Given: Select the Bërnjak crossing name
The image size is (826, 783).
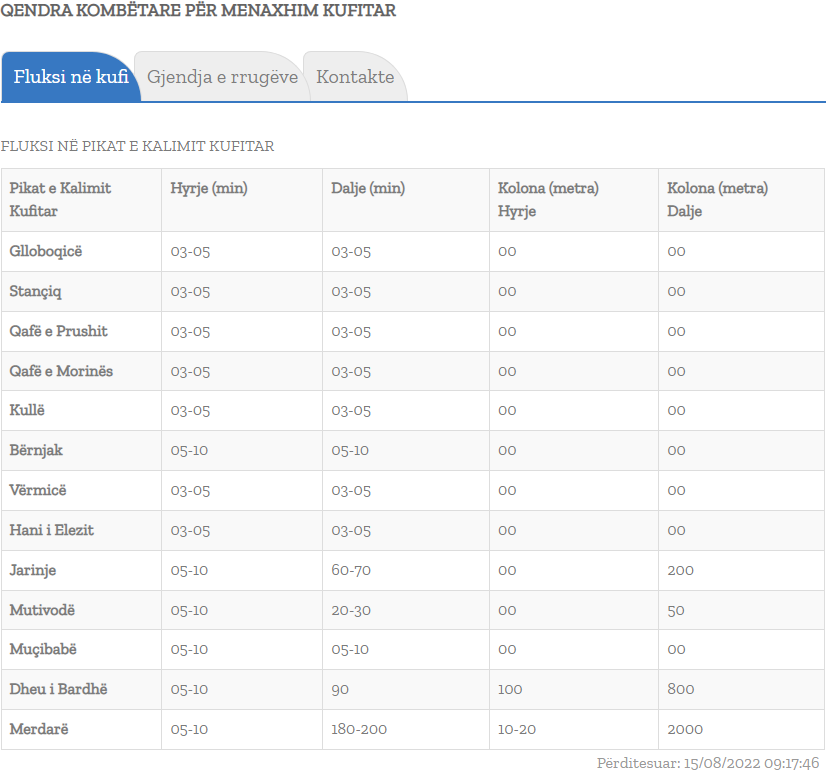Looking at the screenshot, I should tap(36, 450).
